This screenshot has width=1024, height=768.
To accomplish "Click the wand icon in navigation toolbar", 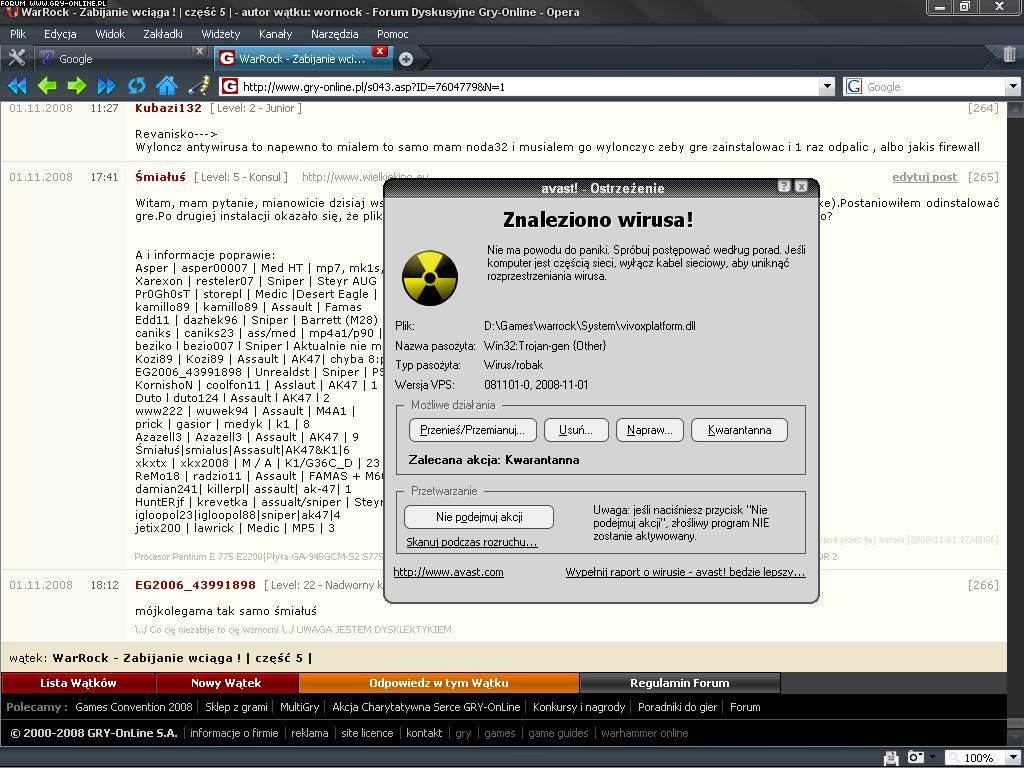I will click(198, 86).
